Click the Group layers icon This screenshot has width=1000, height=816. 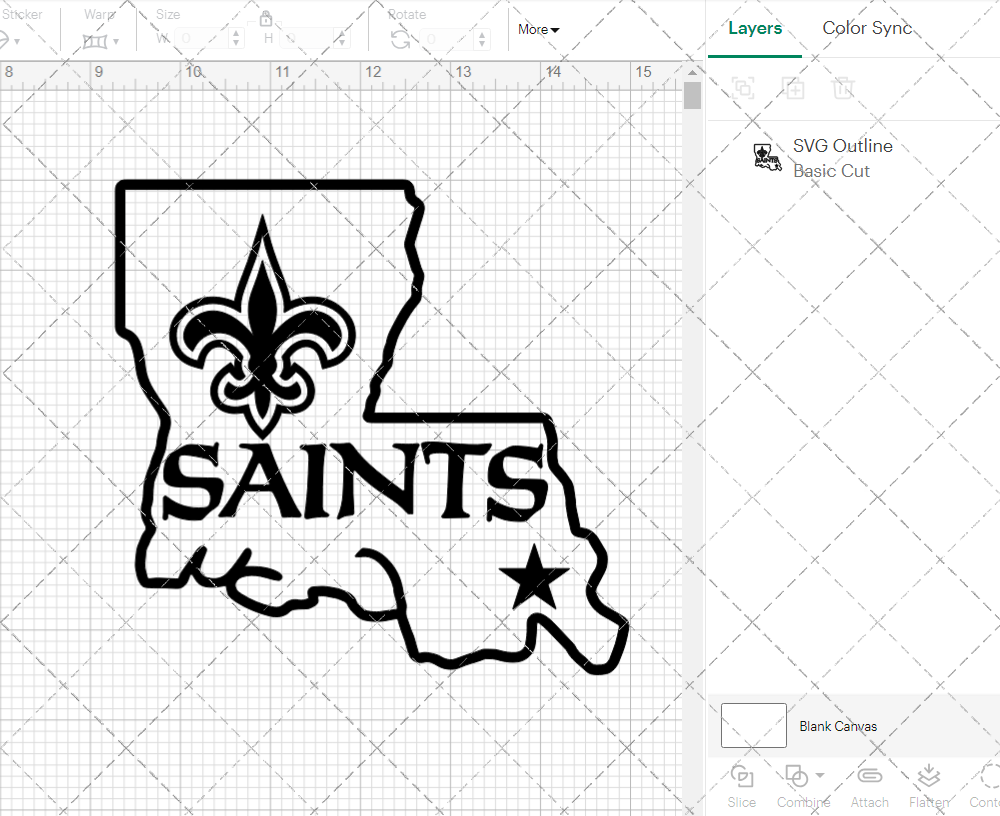(743, 89)
